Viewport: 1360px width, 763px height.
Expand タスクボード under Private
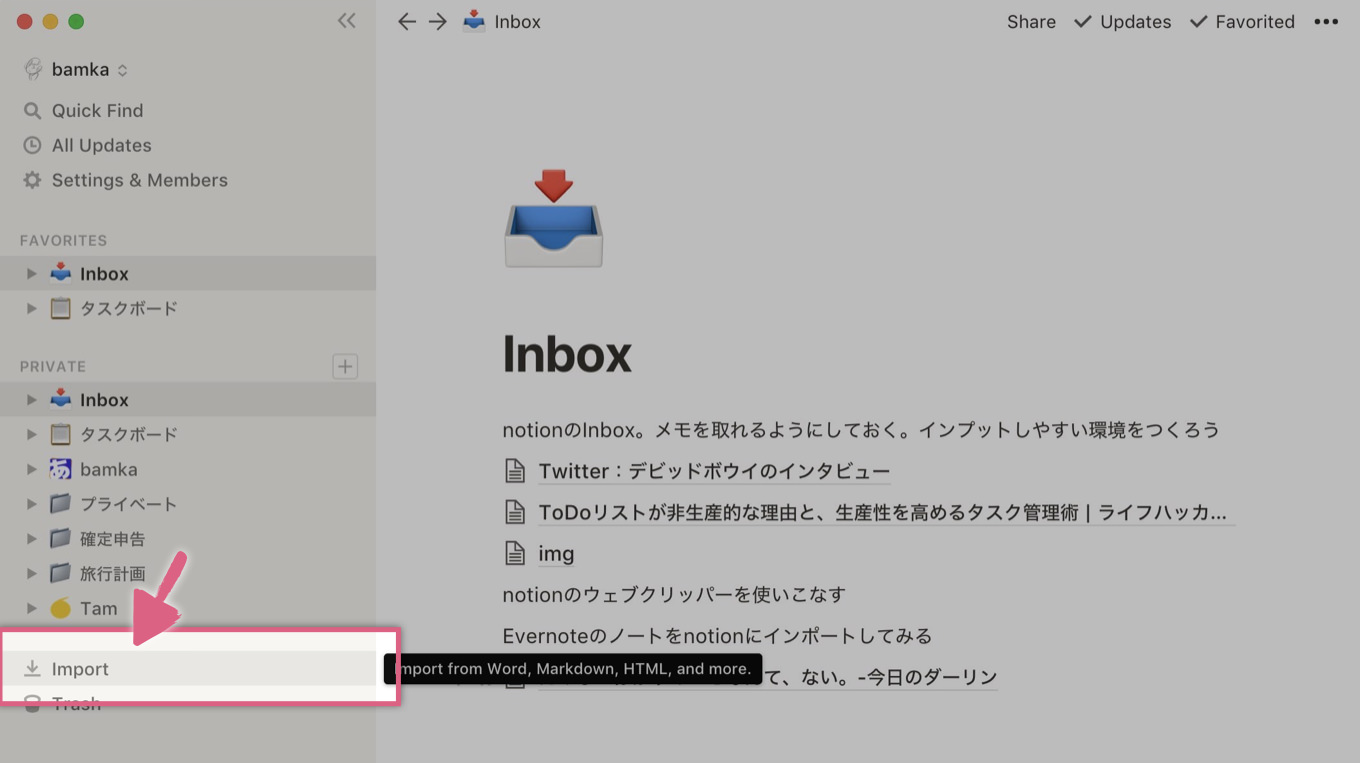click(32, 435)
